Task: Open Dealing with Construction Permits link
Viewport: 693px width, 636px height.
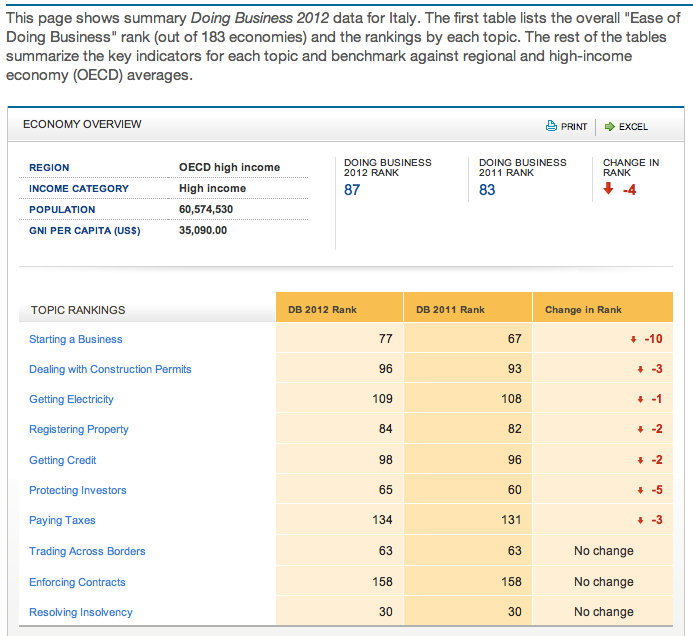Action: [110, 369]
